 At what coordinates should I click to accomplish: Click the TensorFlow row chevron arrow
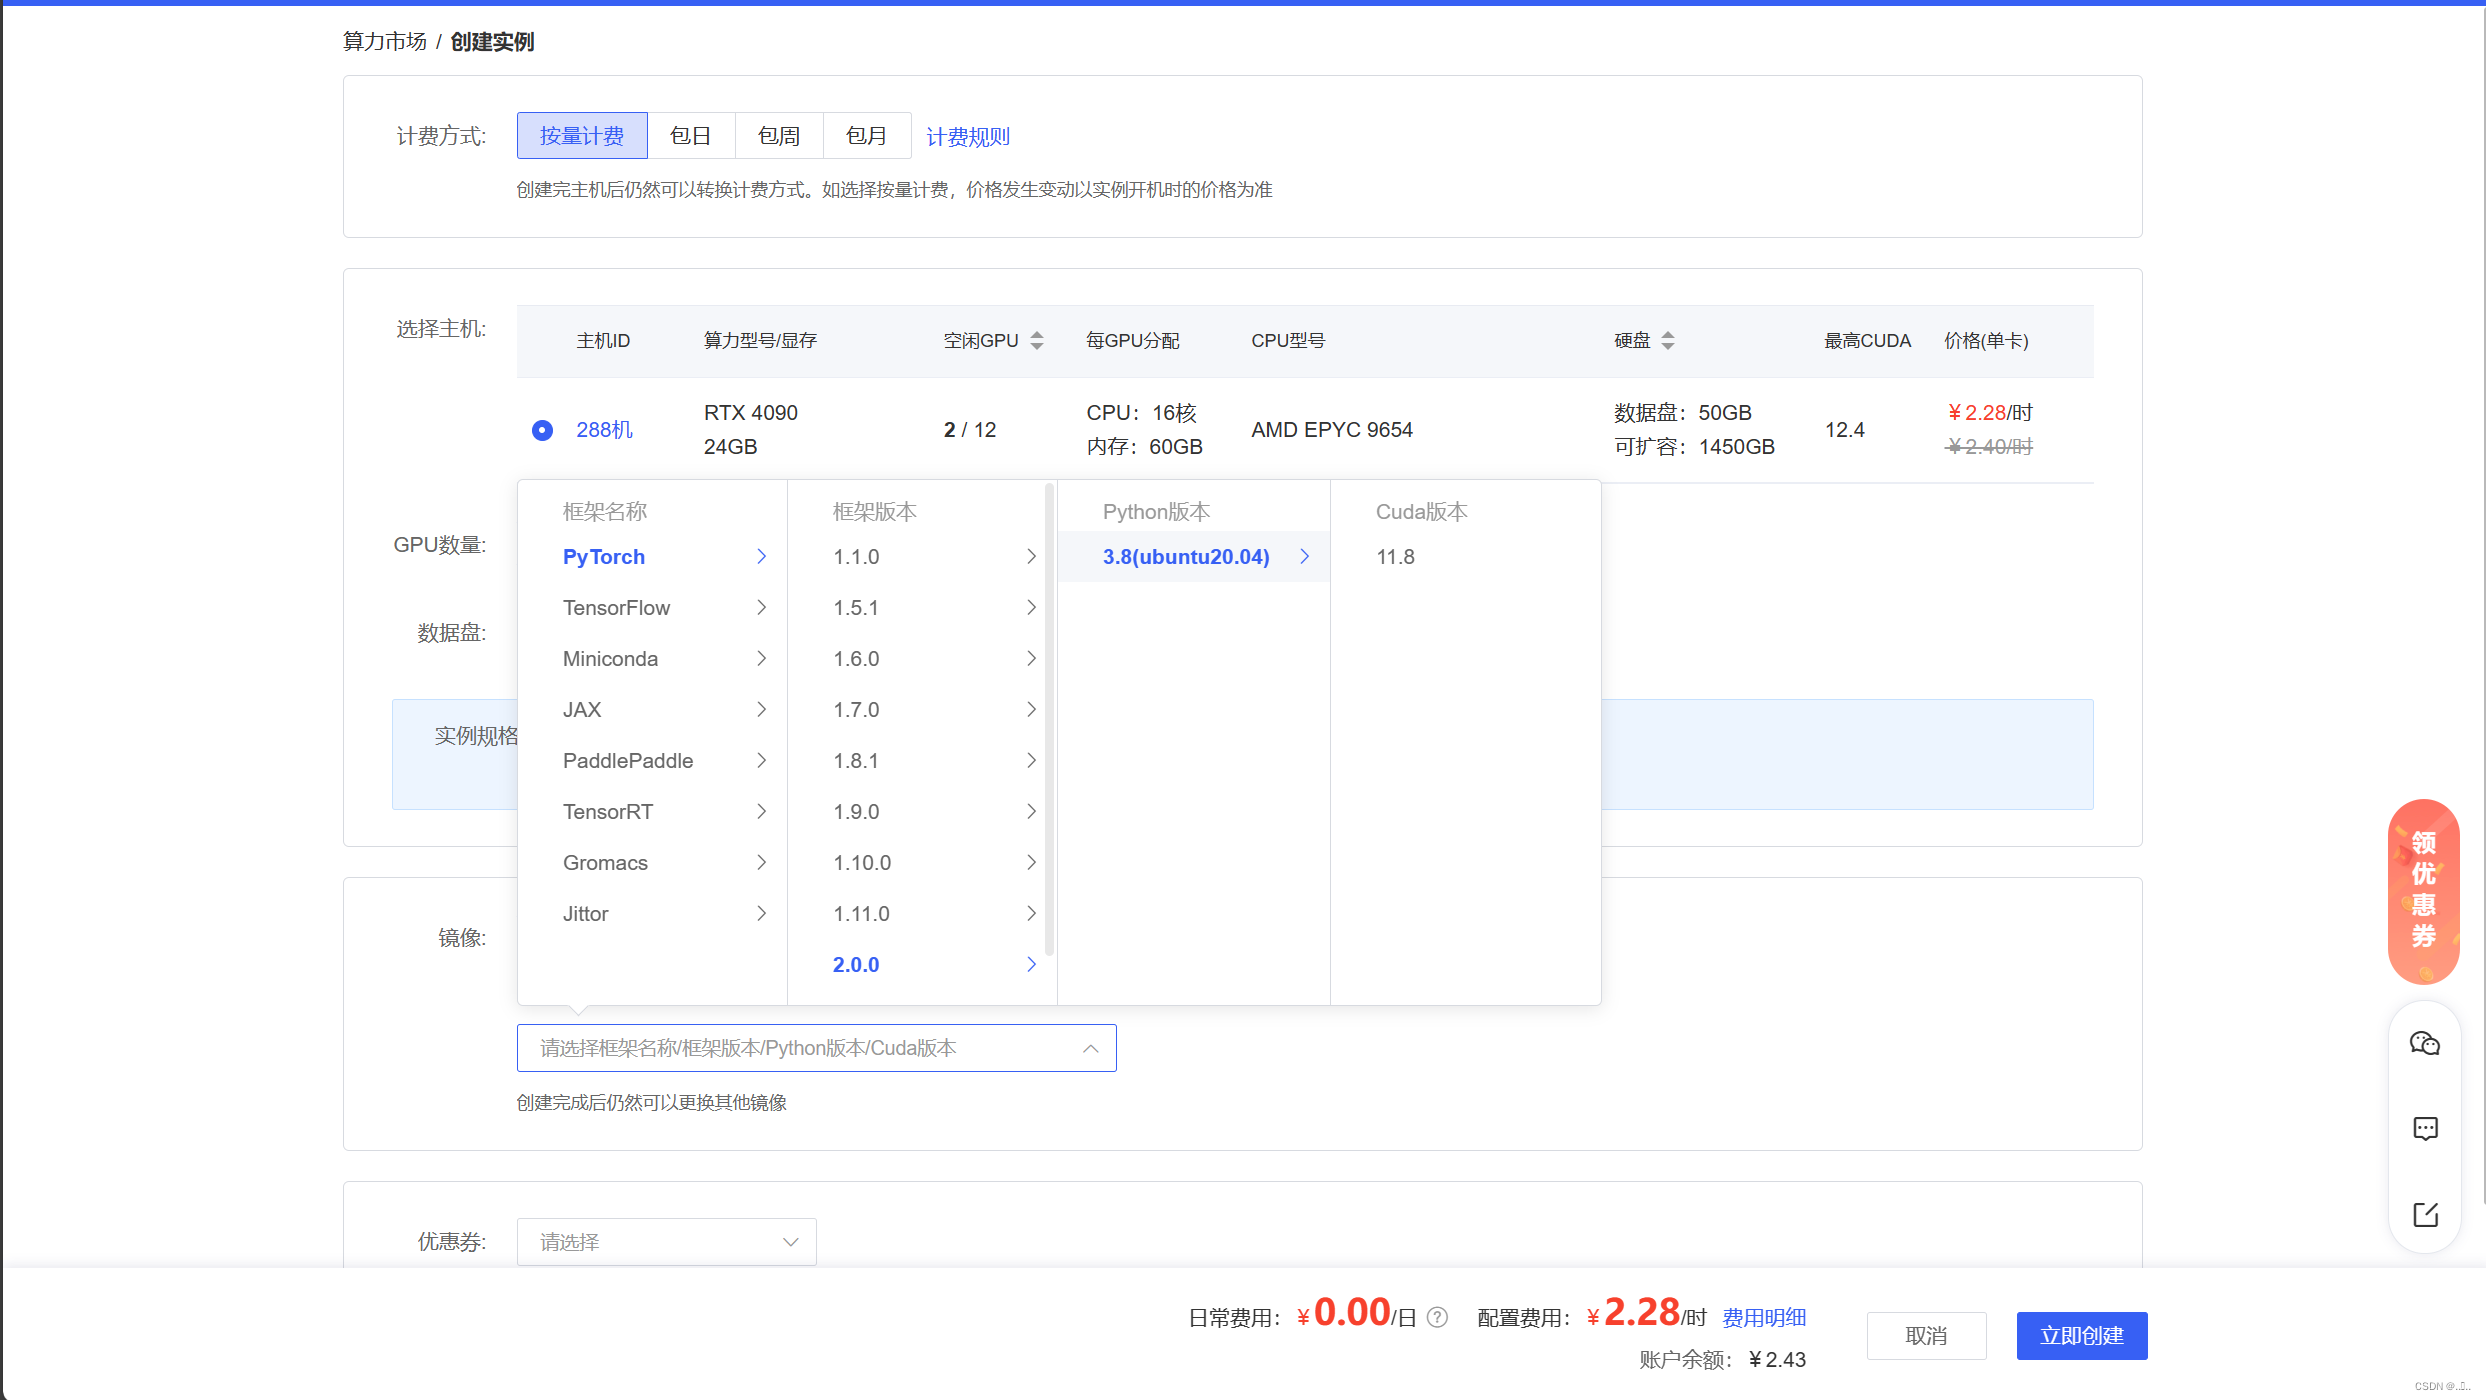[x=761, y=607]
